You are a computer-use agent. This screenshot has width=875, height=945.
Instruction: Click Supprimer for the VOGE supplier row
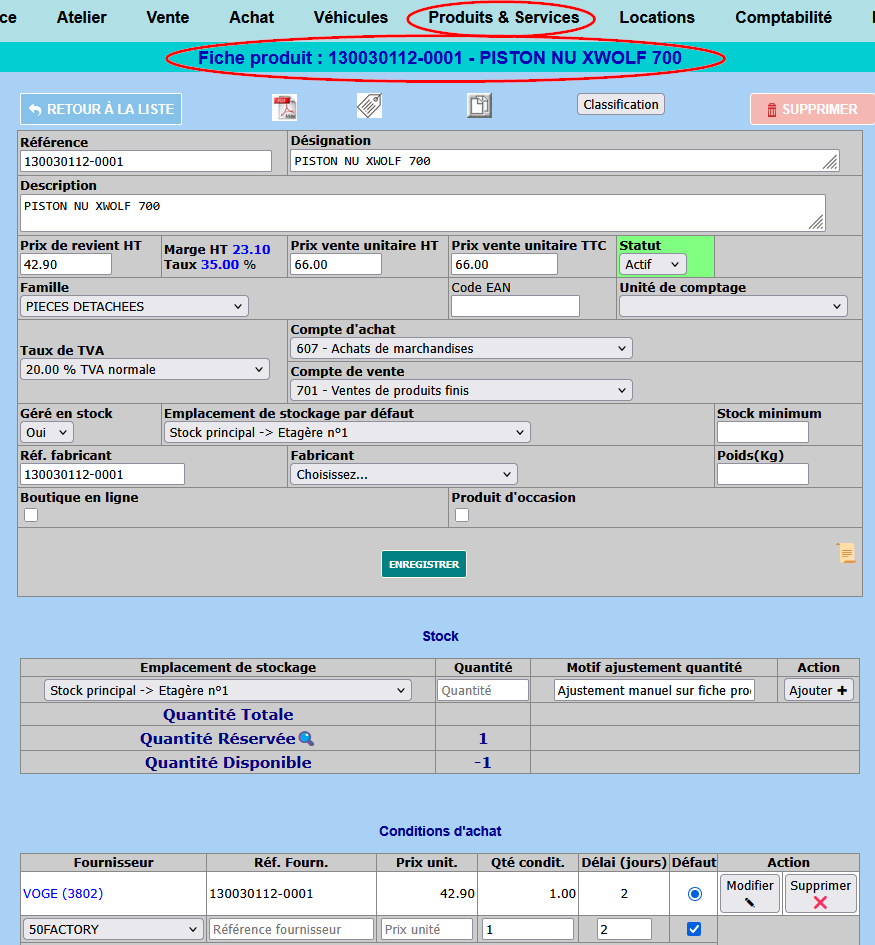coord(820,893)
